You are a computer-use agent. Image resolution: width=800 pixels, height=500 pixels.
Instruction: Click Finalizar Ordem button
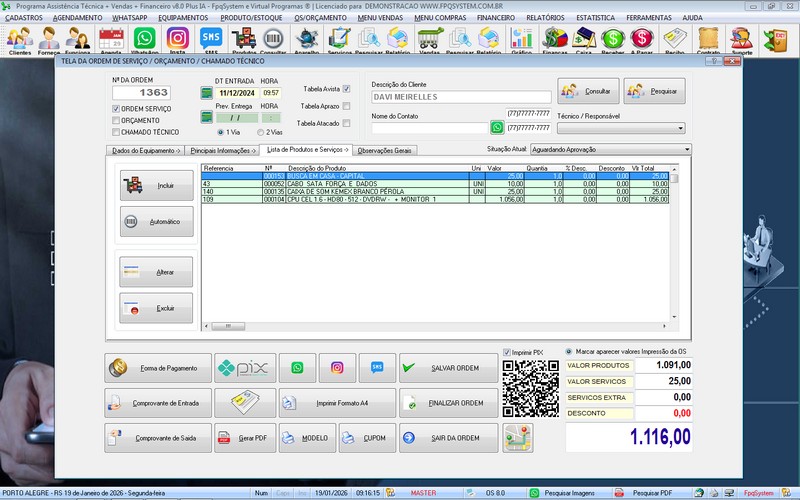point(448,403)
